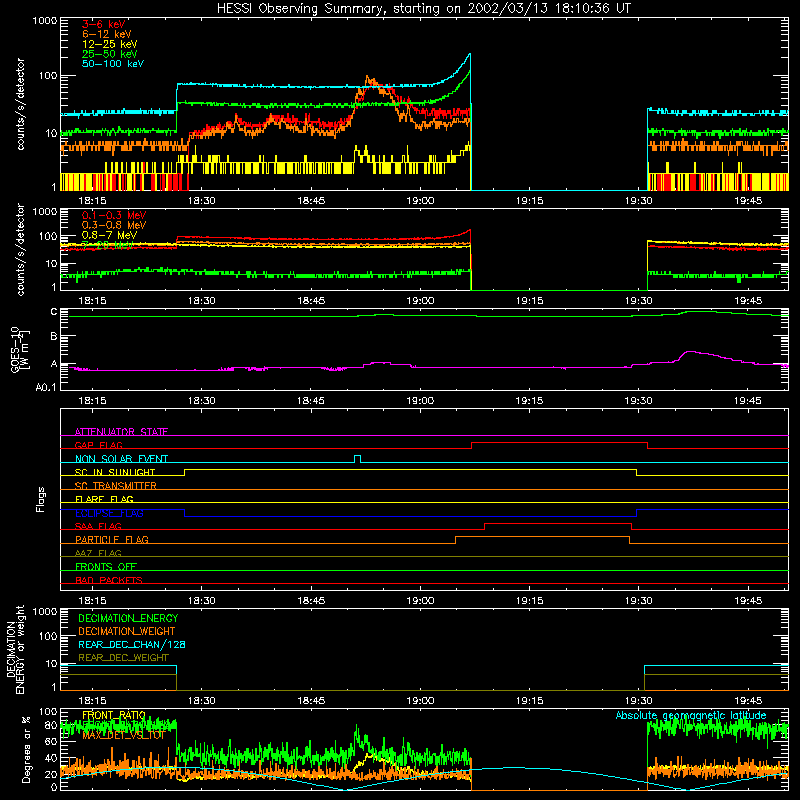
Task: Click the 'C' level label on GOES axis
Action: pos(54,312)
